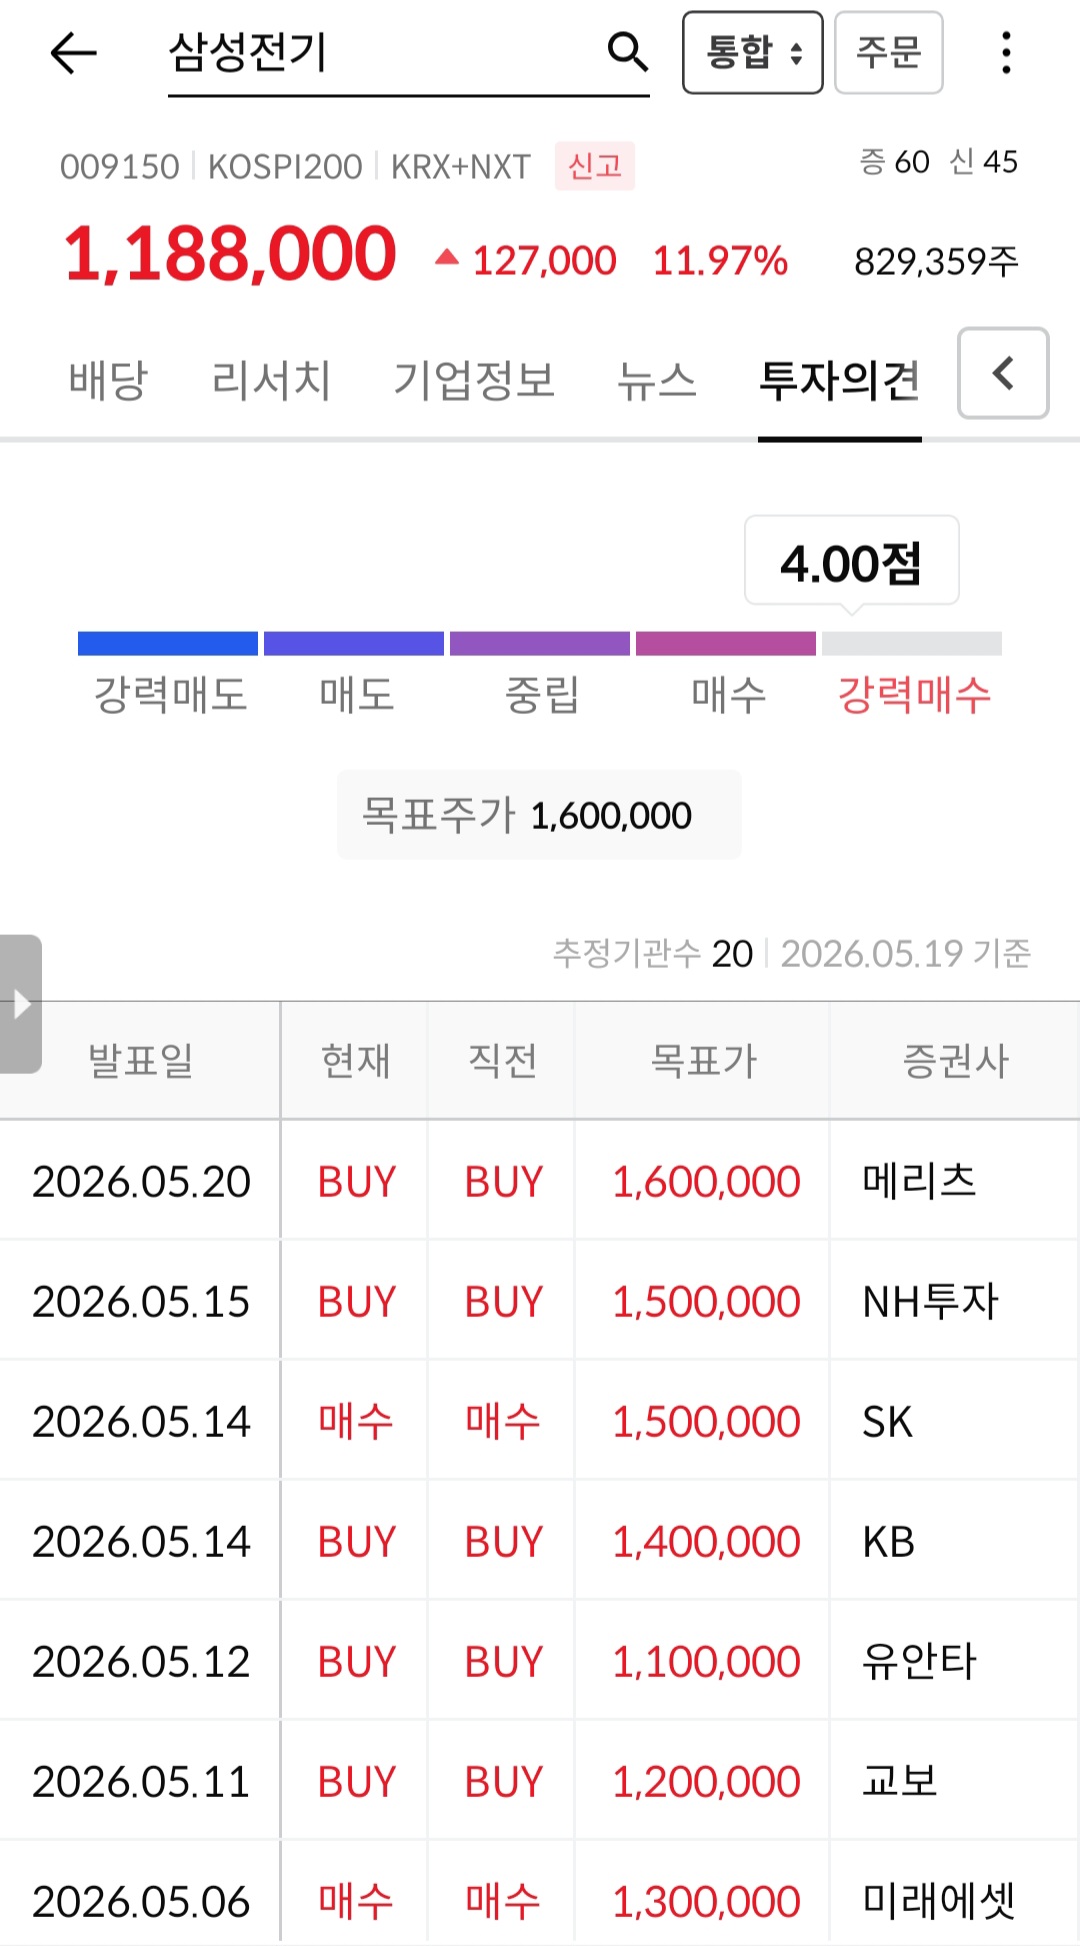Screen dimensions: 1080x1946
Task: Tap the date 2026.05.12
Action: (141, 1662)
